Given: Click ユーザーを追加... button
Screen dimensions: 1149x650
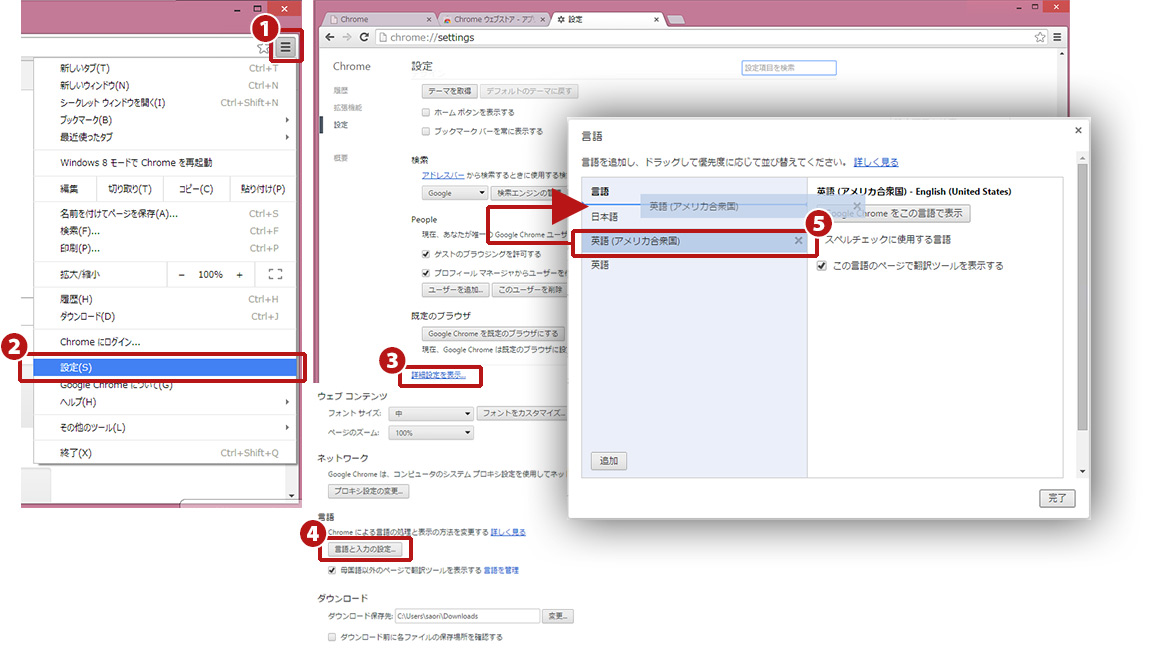Looking at the screenshot, I should 455,290.
